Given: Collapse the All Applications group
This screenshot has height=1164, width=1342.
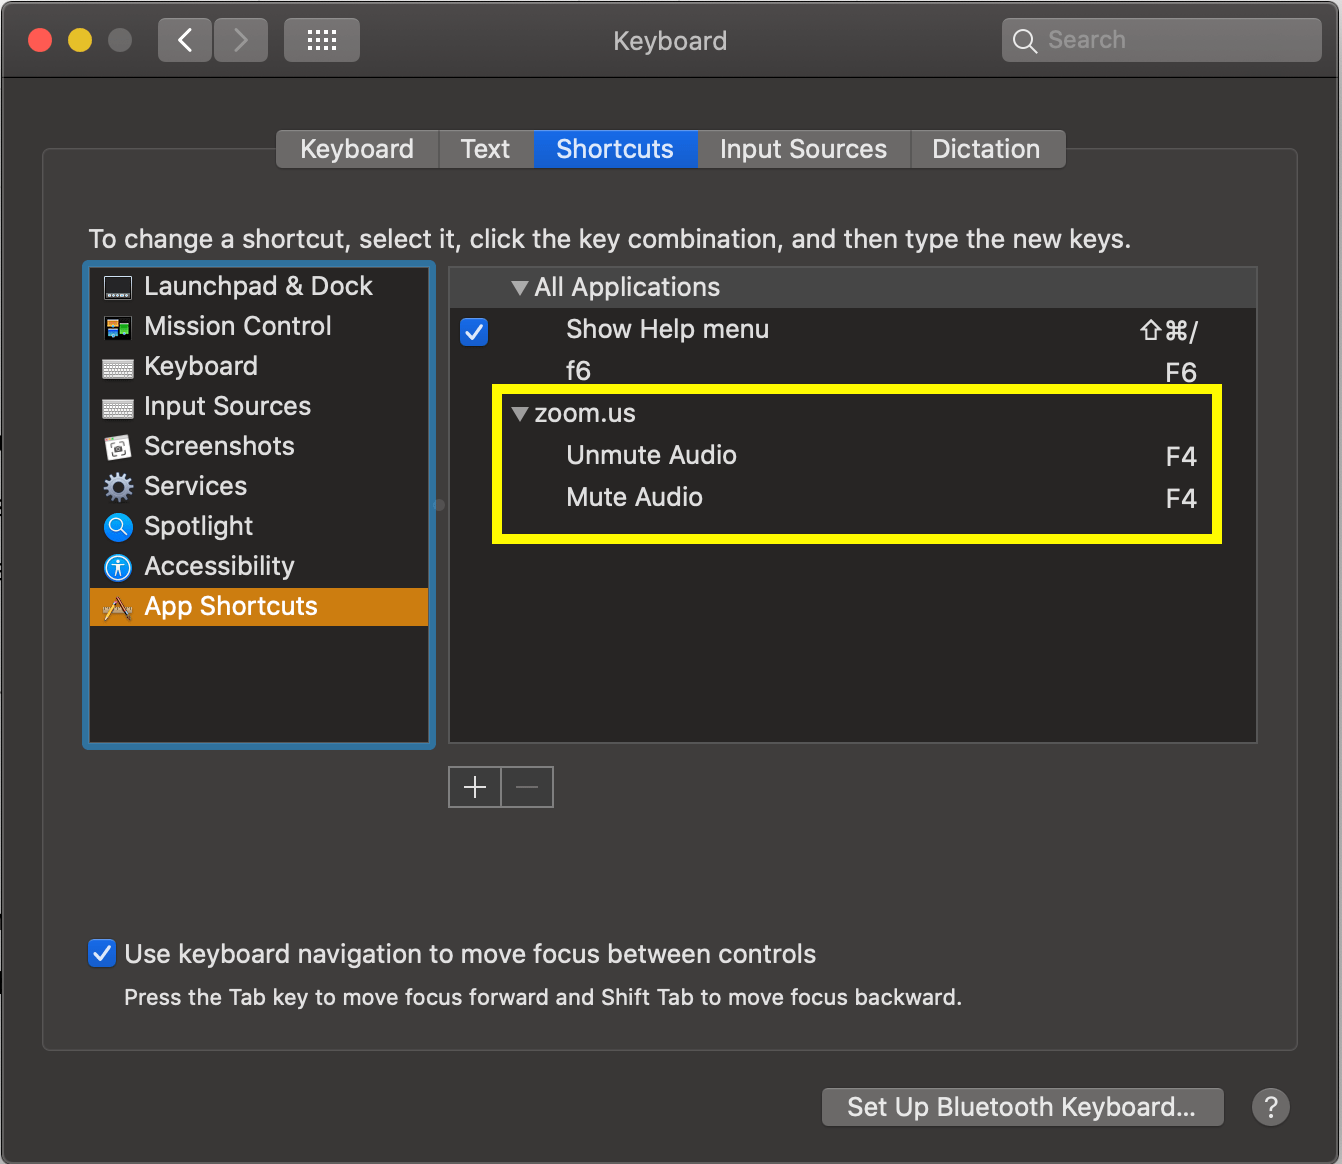Looking at the screenshot, I should pos(519,288).
